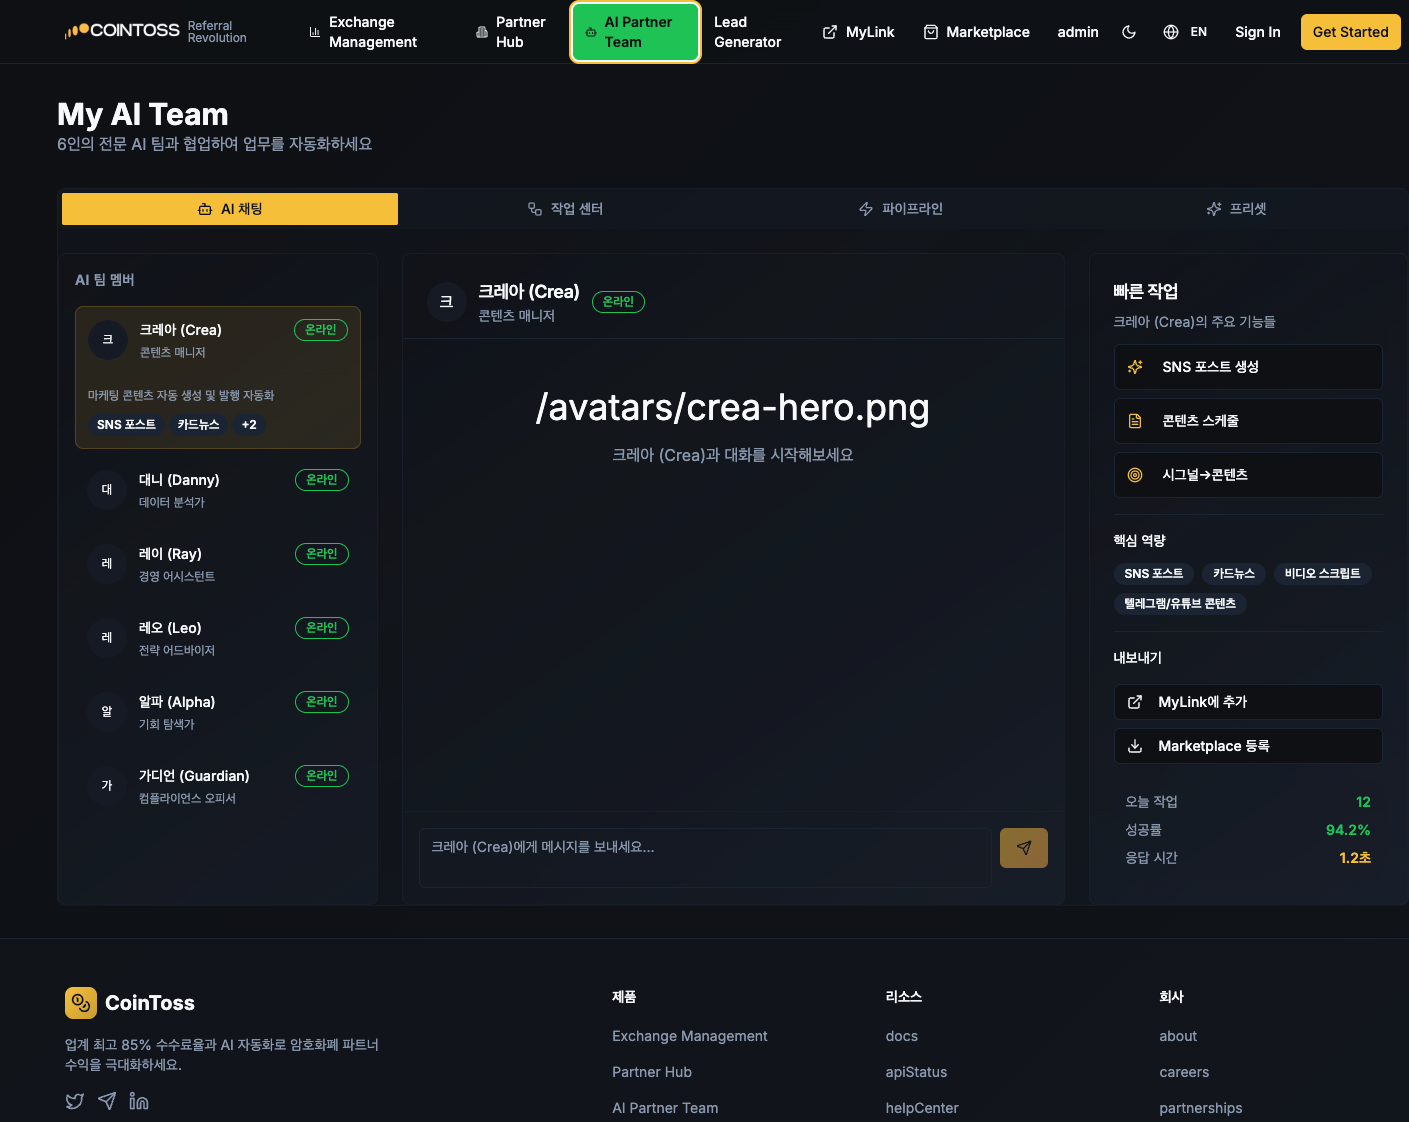1409x1122 pixels.
Task: Open the AI Partner Team nav item
Action: (x=635, y=32)
